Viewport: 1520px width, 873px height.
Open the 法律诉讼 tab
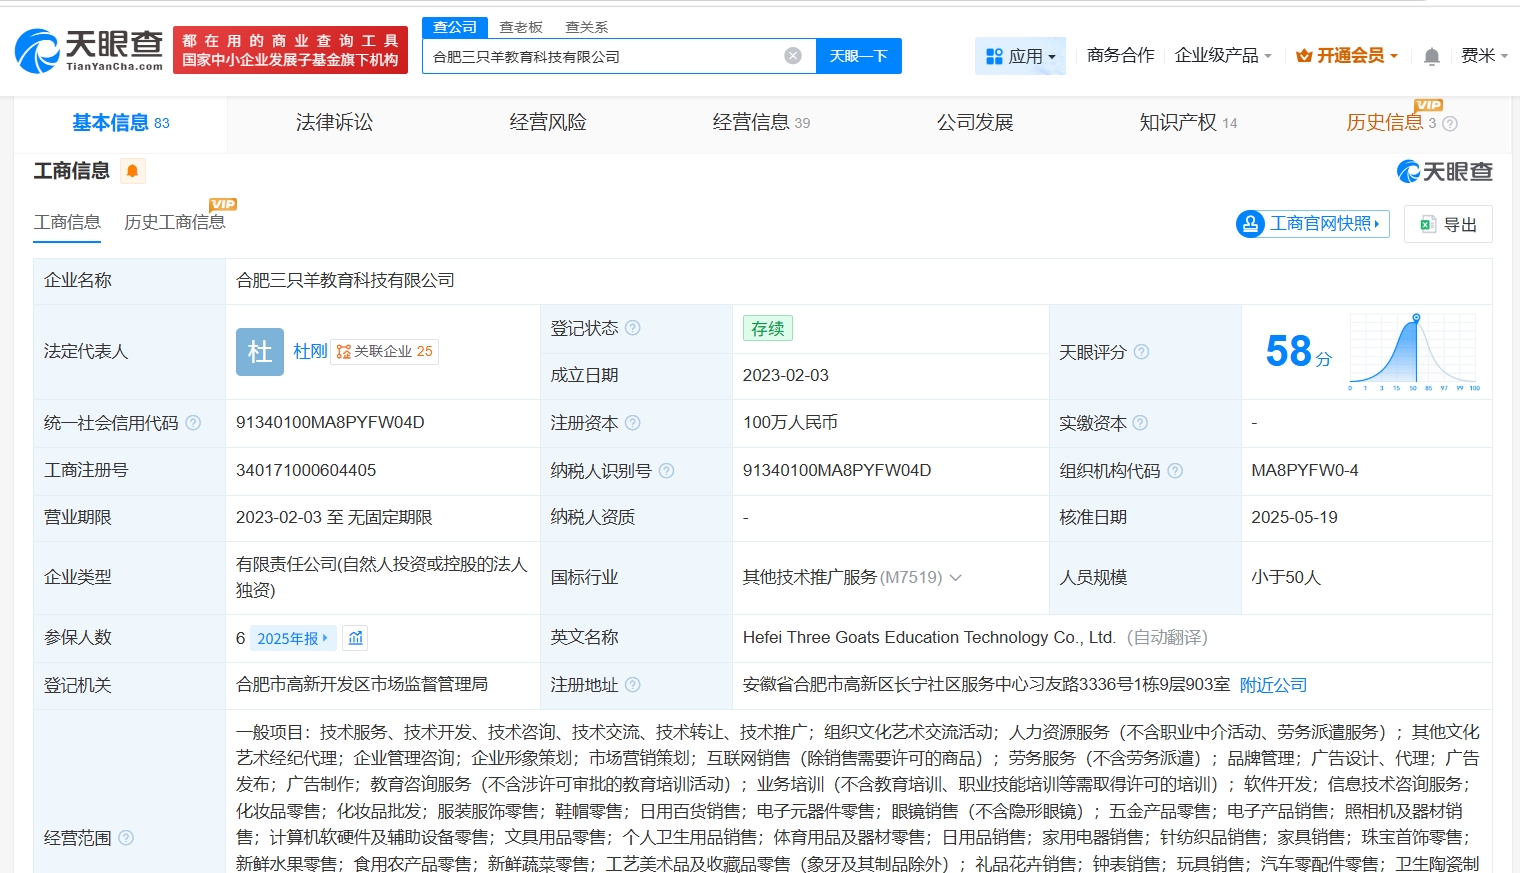click(x=334, y=123)
